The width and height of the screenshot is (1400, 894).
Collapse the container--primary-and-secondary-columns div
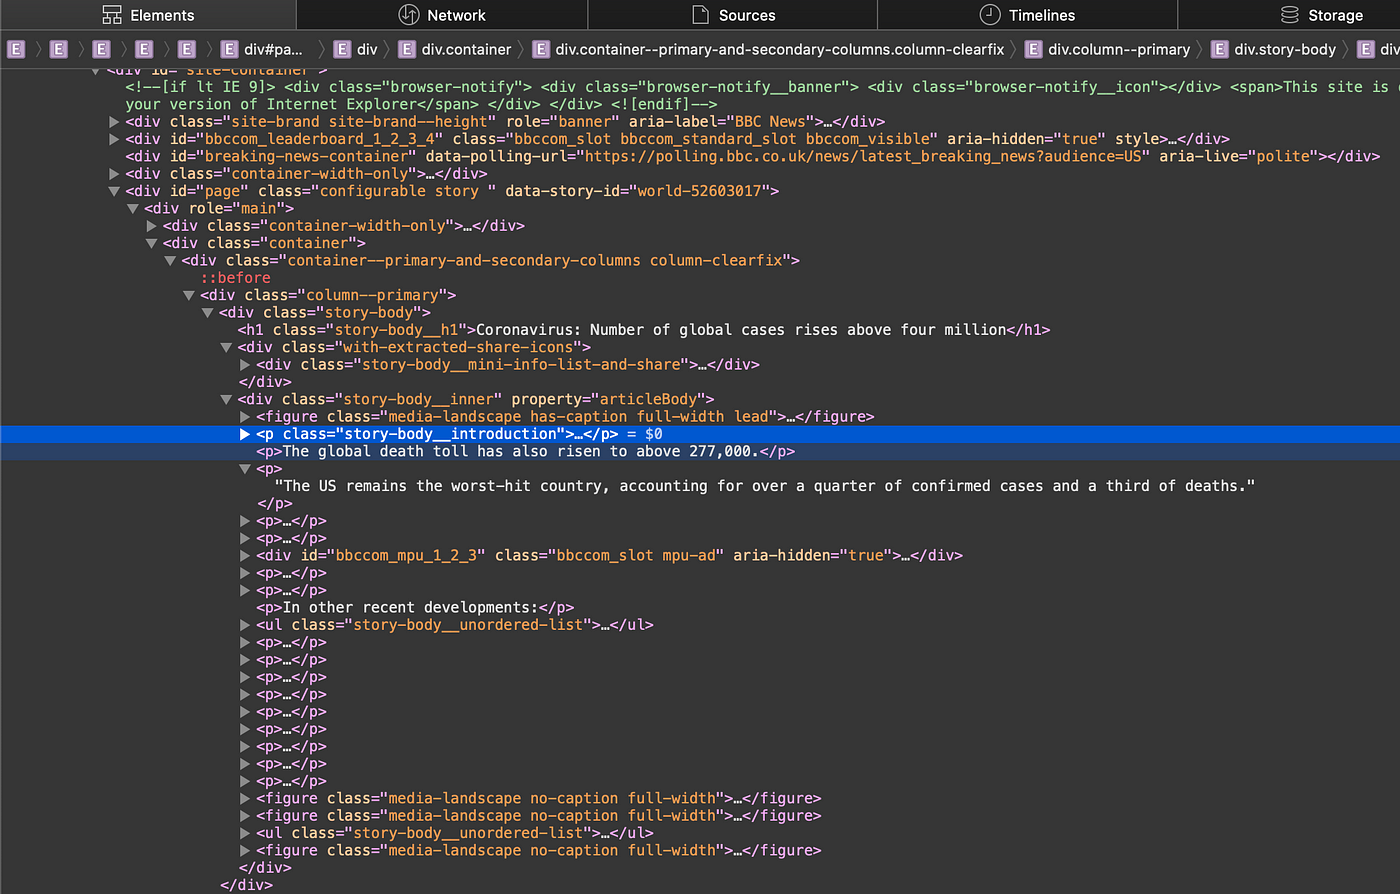pyautogui.click(x=170, y=261)
